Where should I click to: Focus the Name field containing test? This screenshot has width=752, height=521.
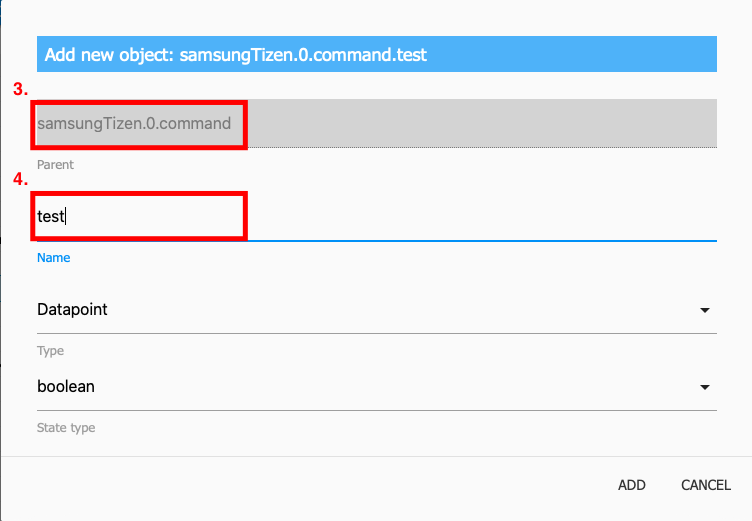tap(376, 216)
